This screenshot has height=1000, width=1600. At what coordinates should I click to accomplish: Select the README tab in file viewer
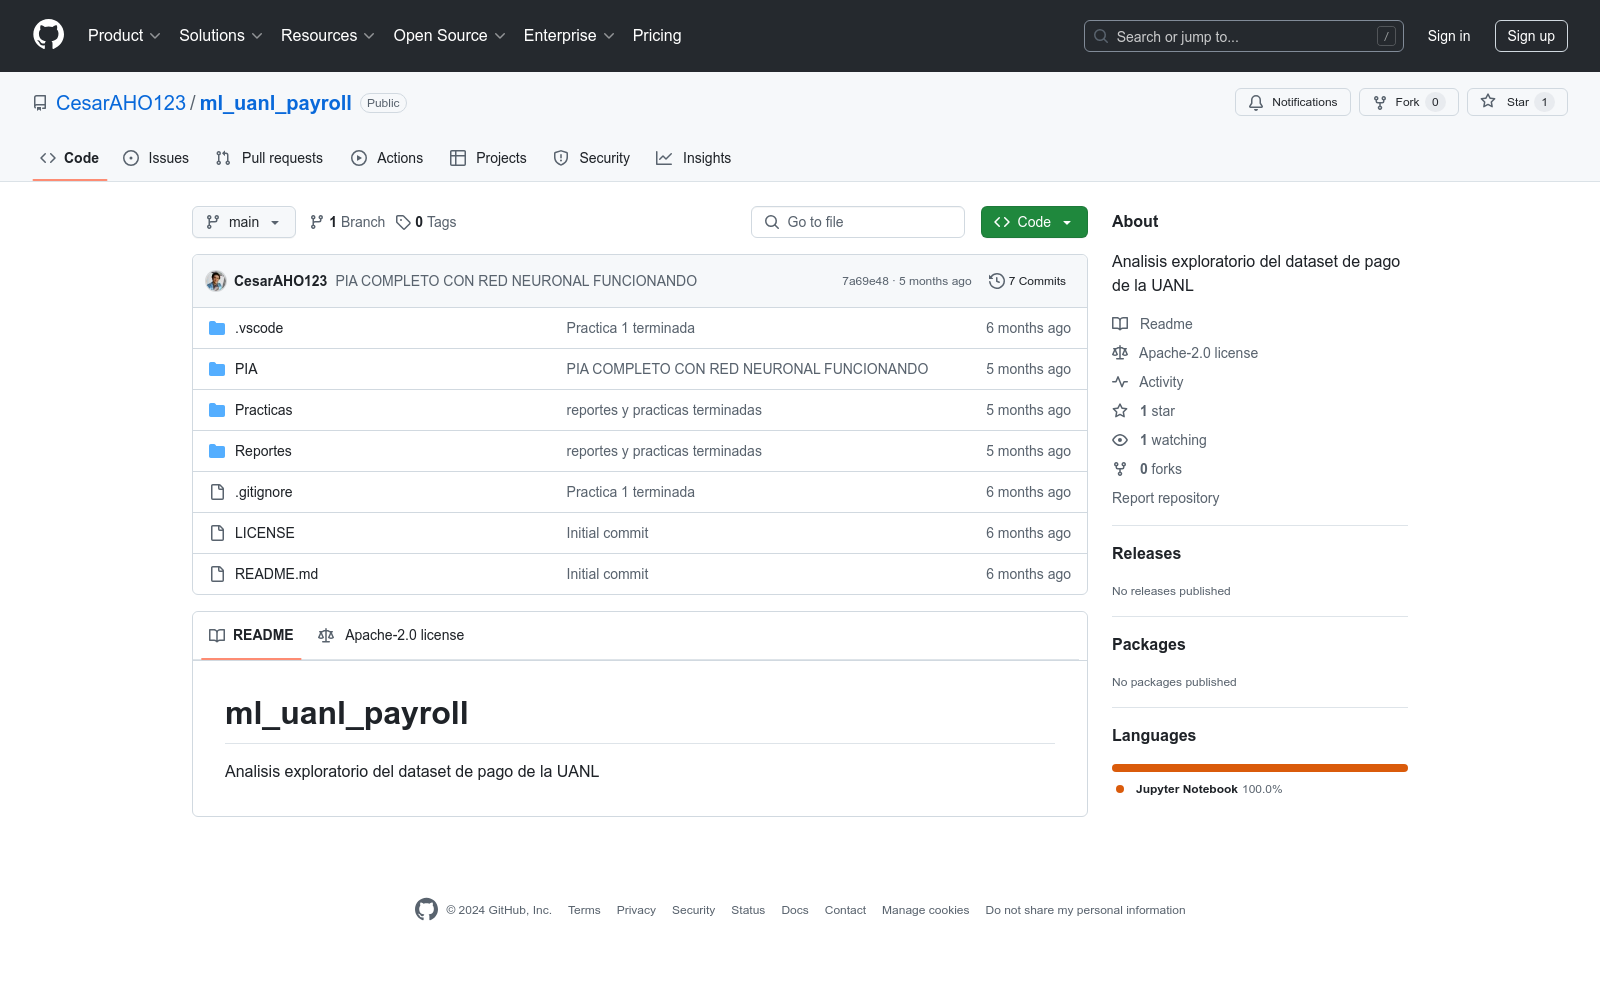click(251, 635)
